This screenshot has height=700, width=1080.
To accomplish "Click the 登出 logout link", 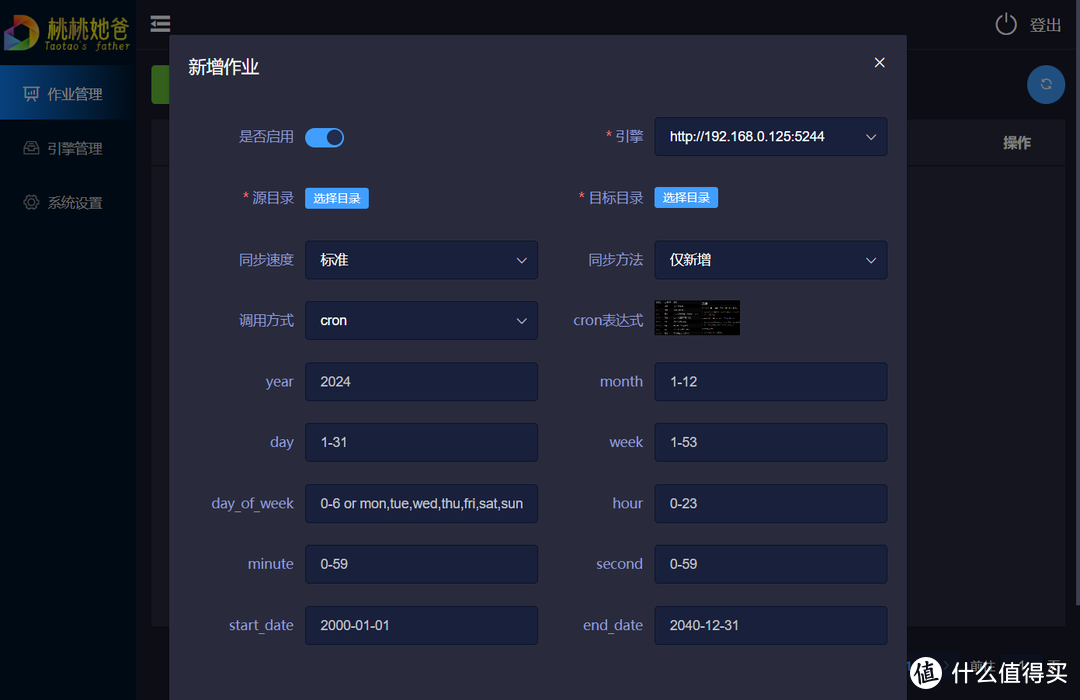I will coord(1045,26).
